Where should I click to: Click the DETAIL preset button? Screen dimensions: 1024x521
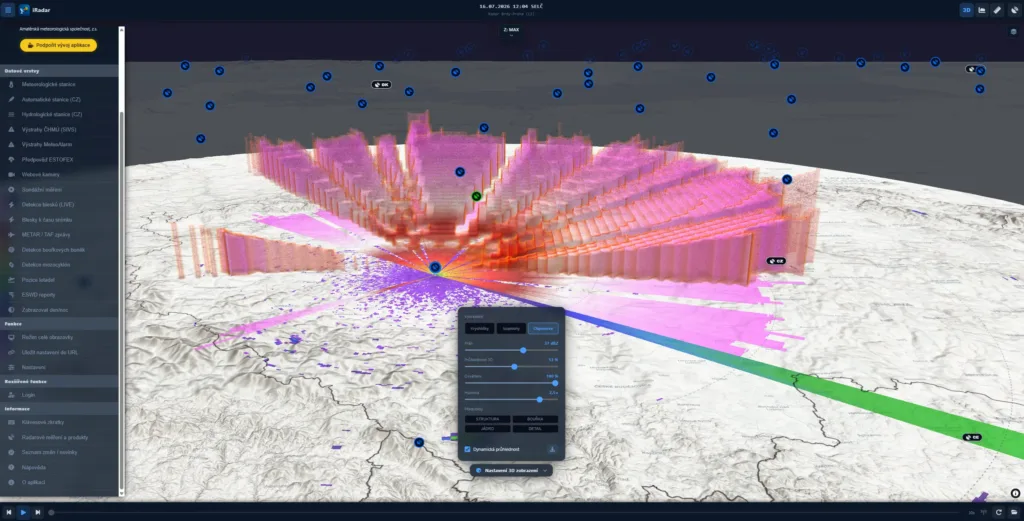(535, 429)
